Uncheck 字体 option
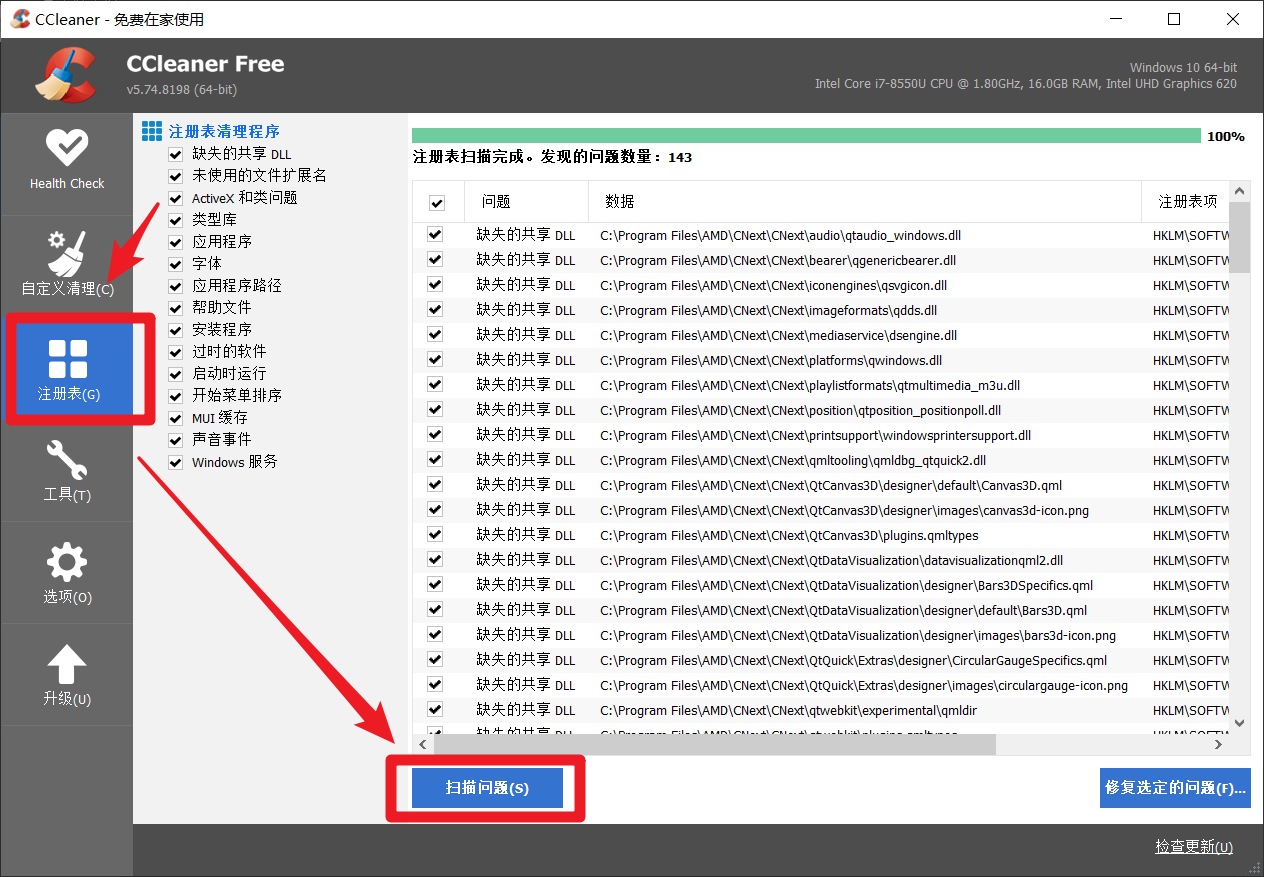This screenshot has height=877, width=1264. coord(176,264)
